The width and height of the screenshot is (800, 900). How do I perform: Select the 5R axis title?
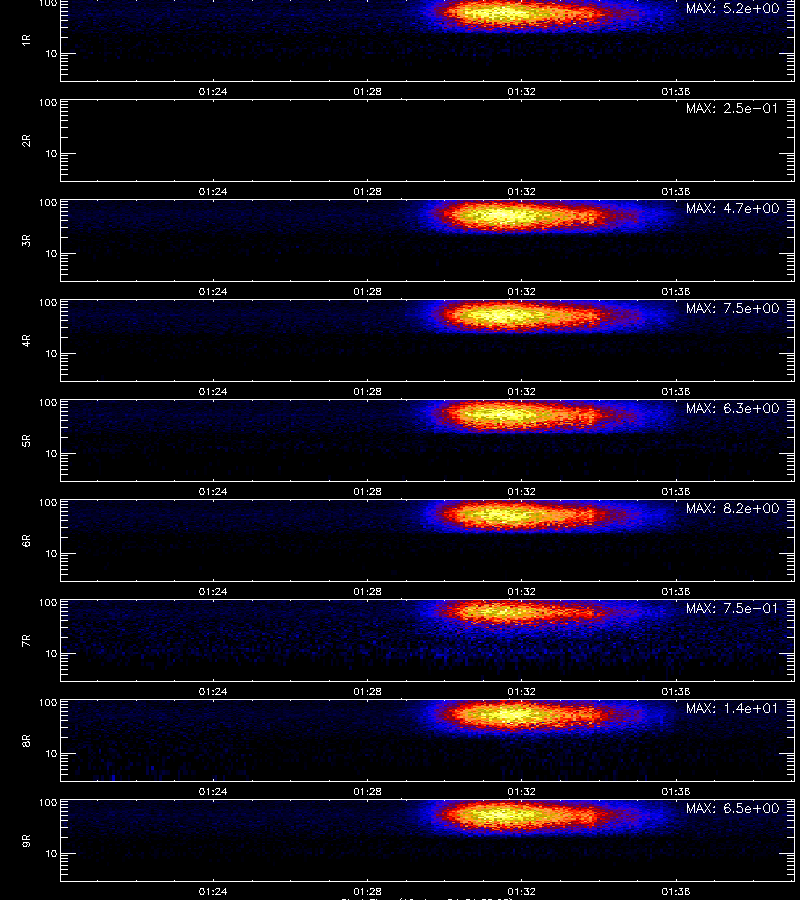[x=26, y=440]
